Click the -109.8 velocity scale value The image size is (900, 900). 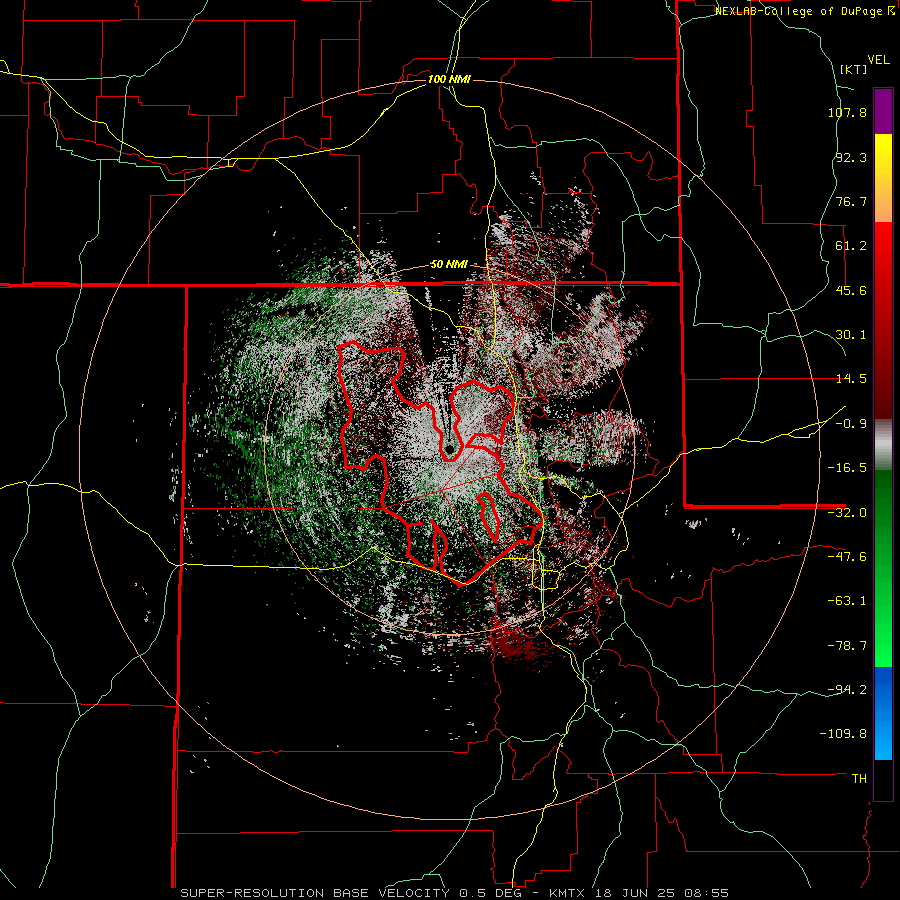(x=843, y=734)
